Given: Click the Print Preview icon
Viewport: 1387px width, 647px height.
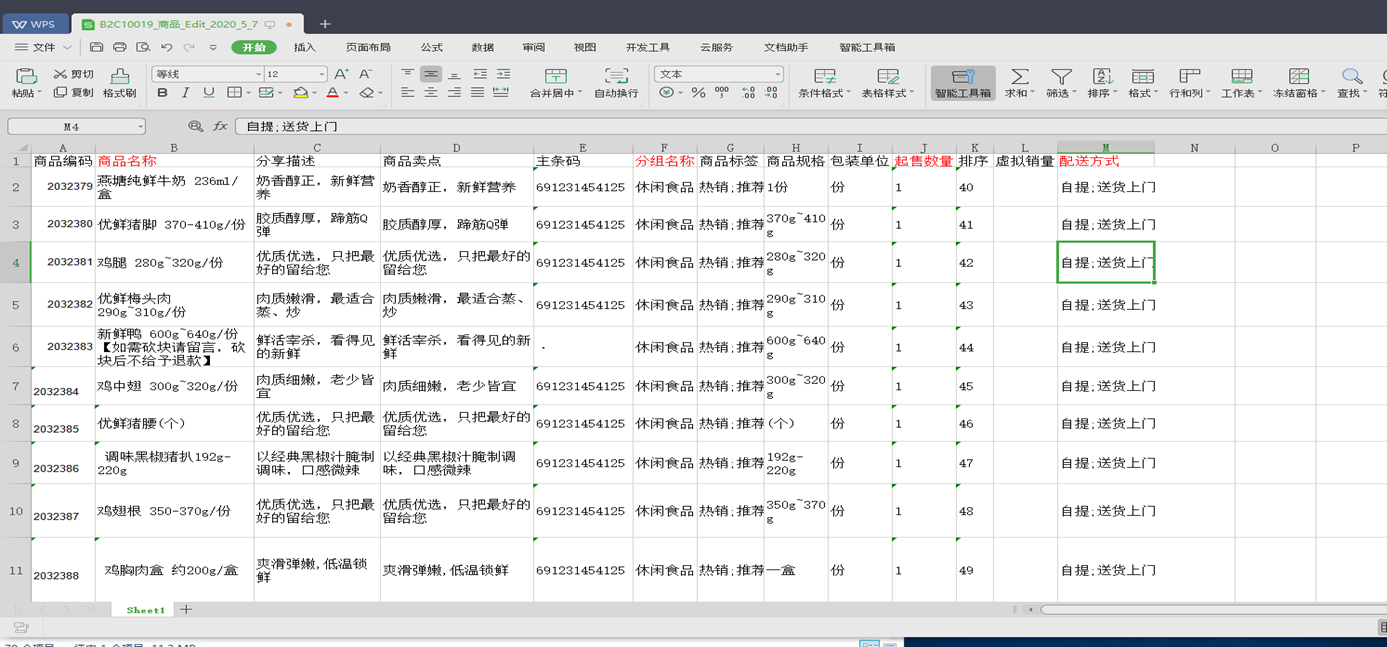Looking at the screenshot, I should (x=143, y=47).
